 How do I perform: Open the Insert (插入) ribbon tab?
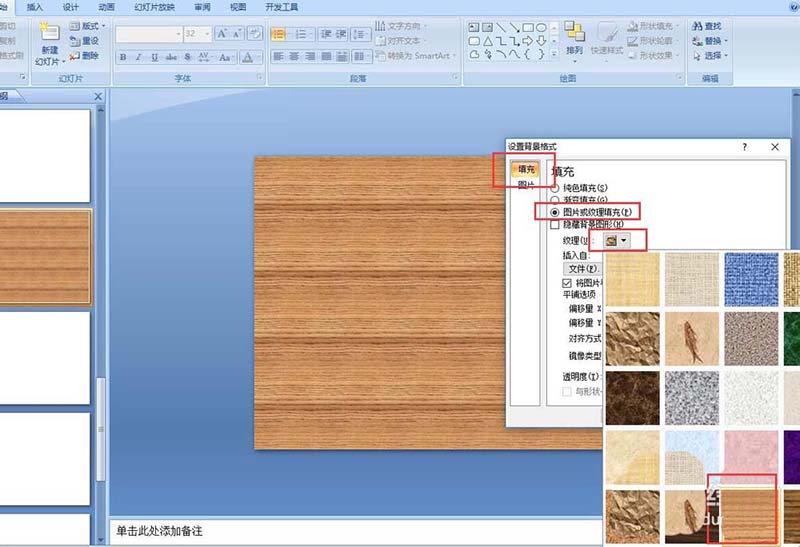tap(35, 7)
